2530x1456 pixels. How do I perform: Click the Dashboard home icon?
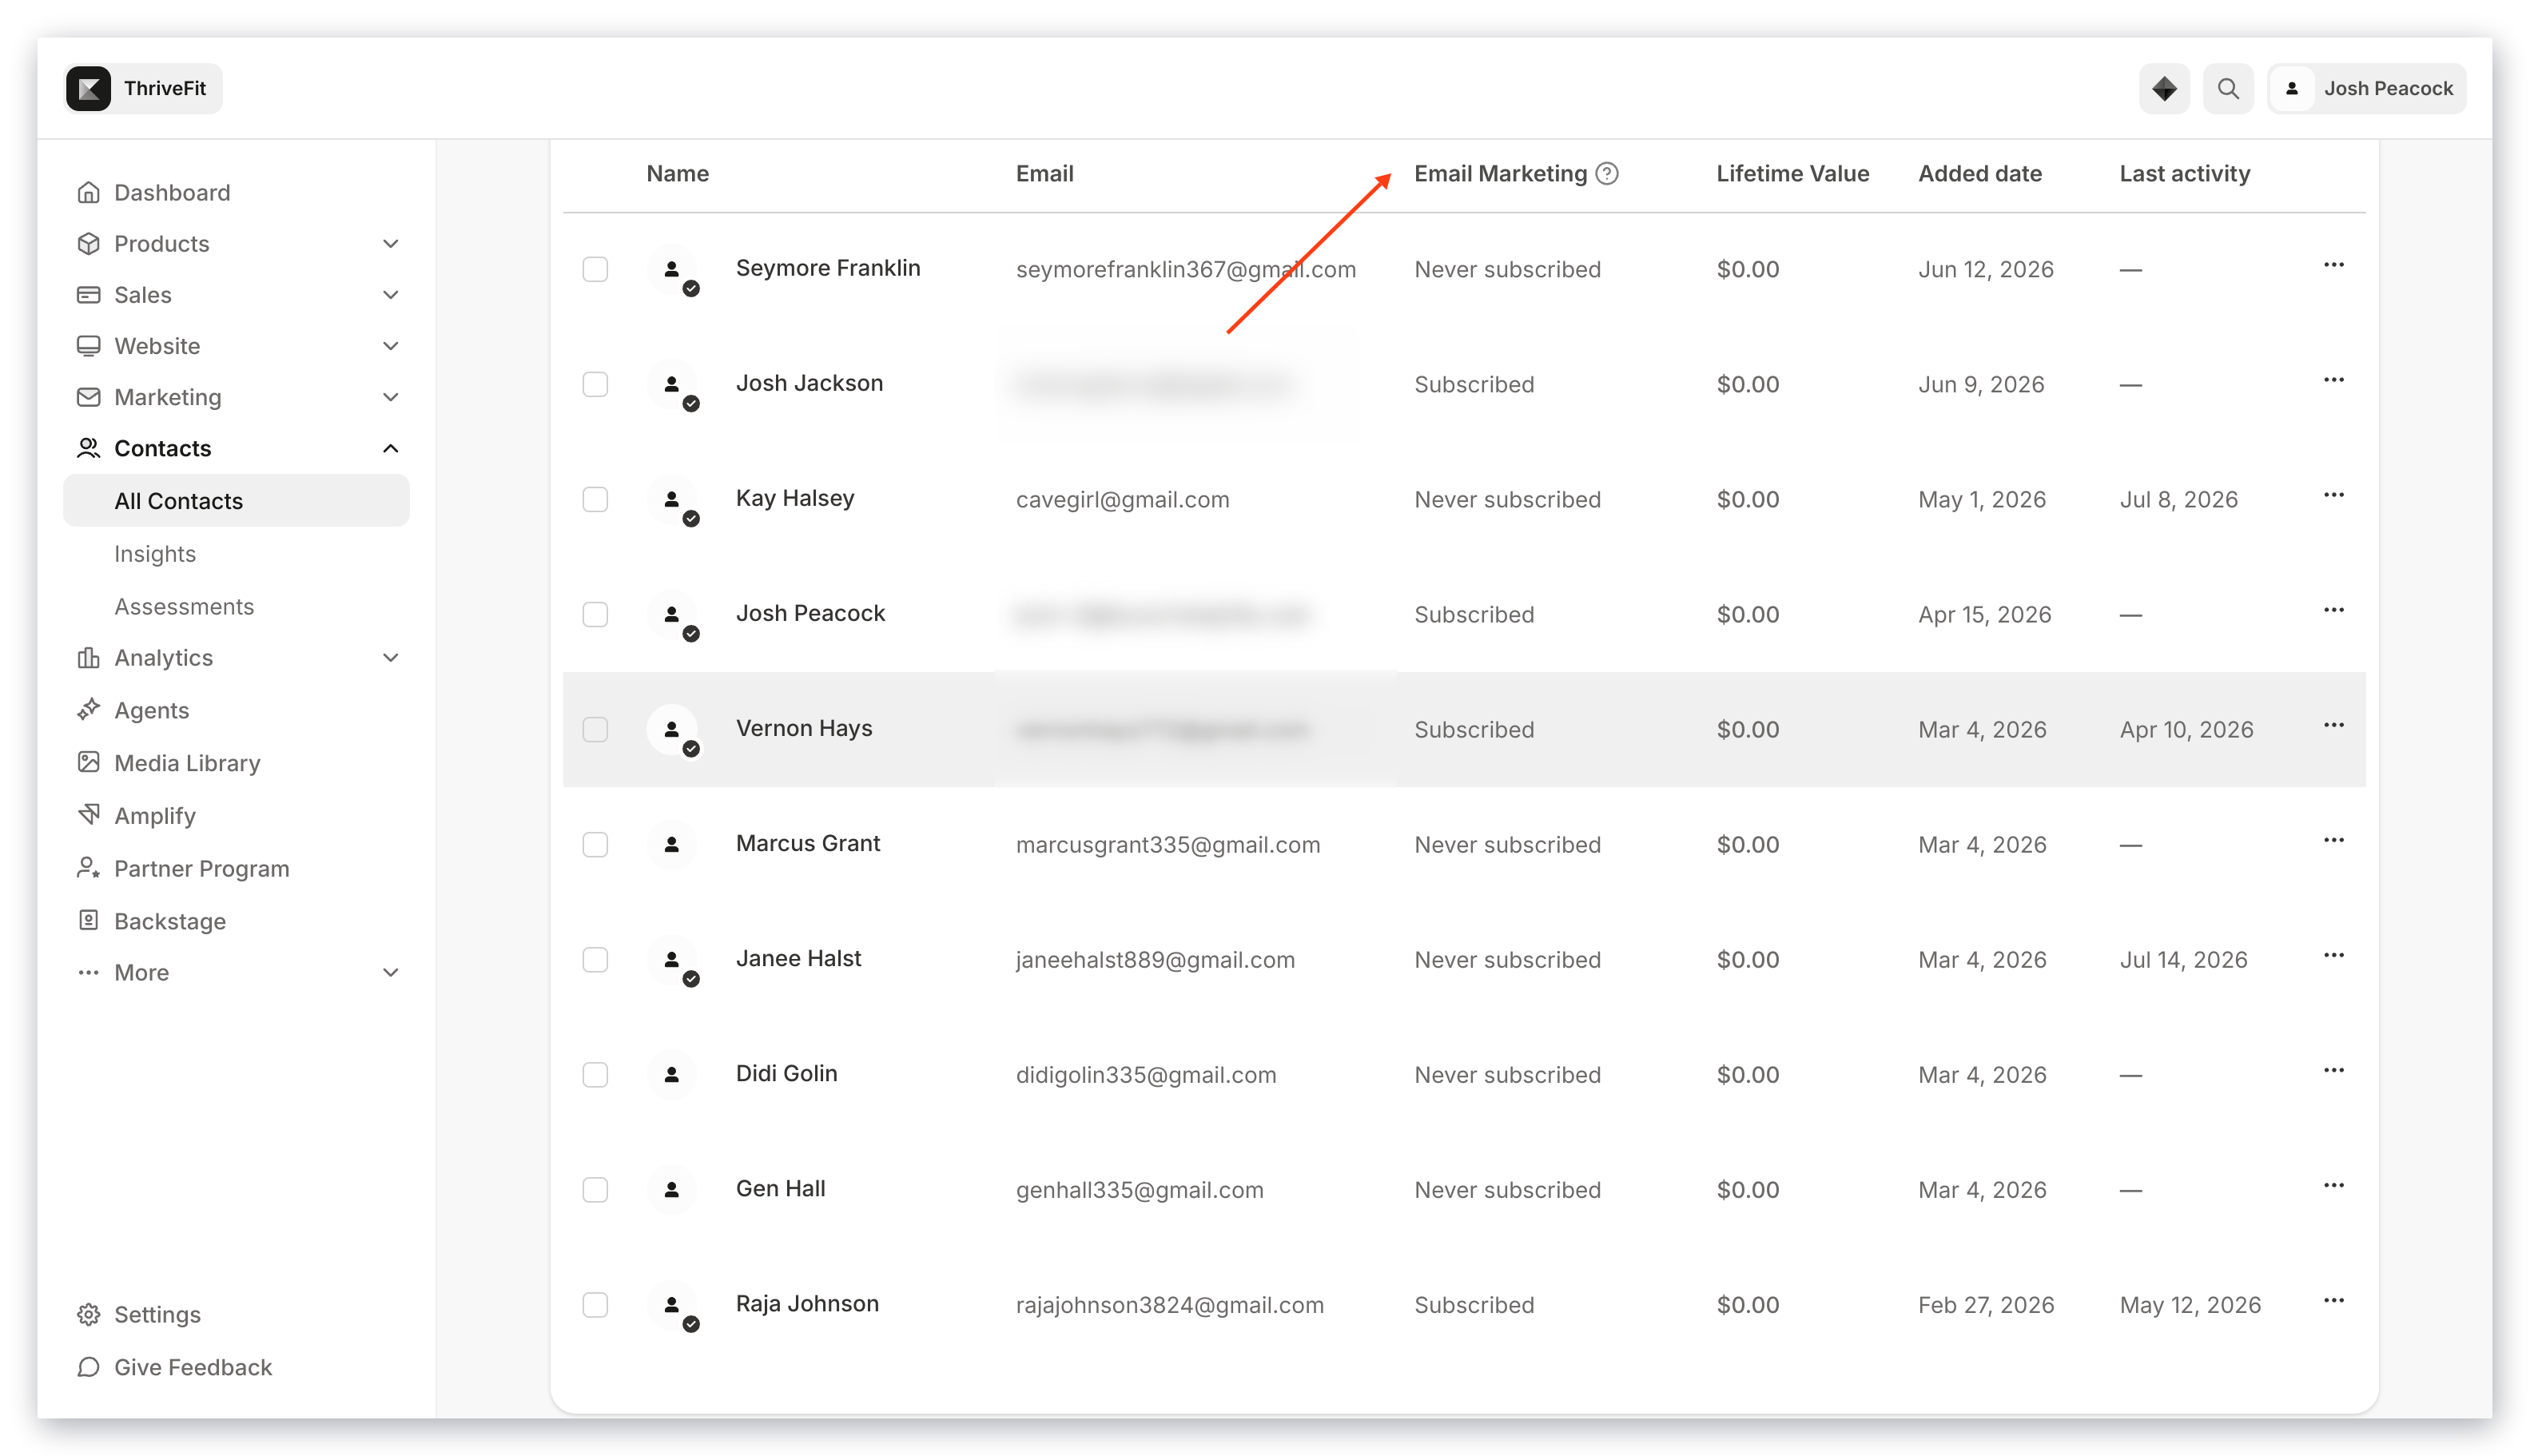pyautogui.click(x=88, y=192)
